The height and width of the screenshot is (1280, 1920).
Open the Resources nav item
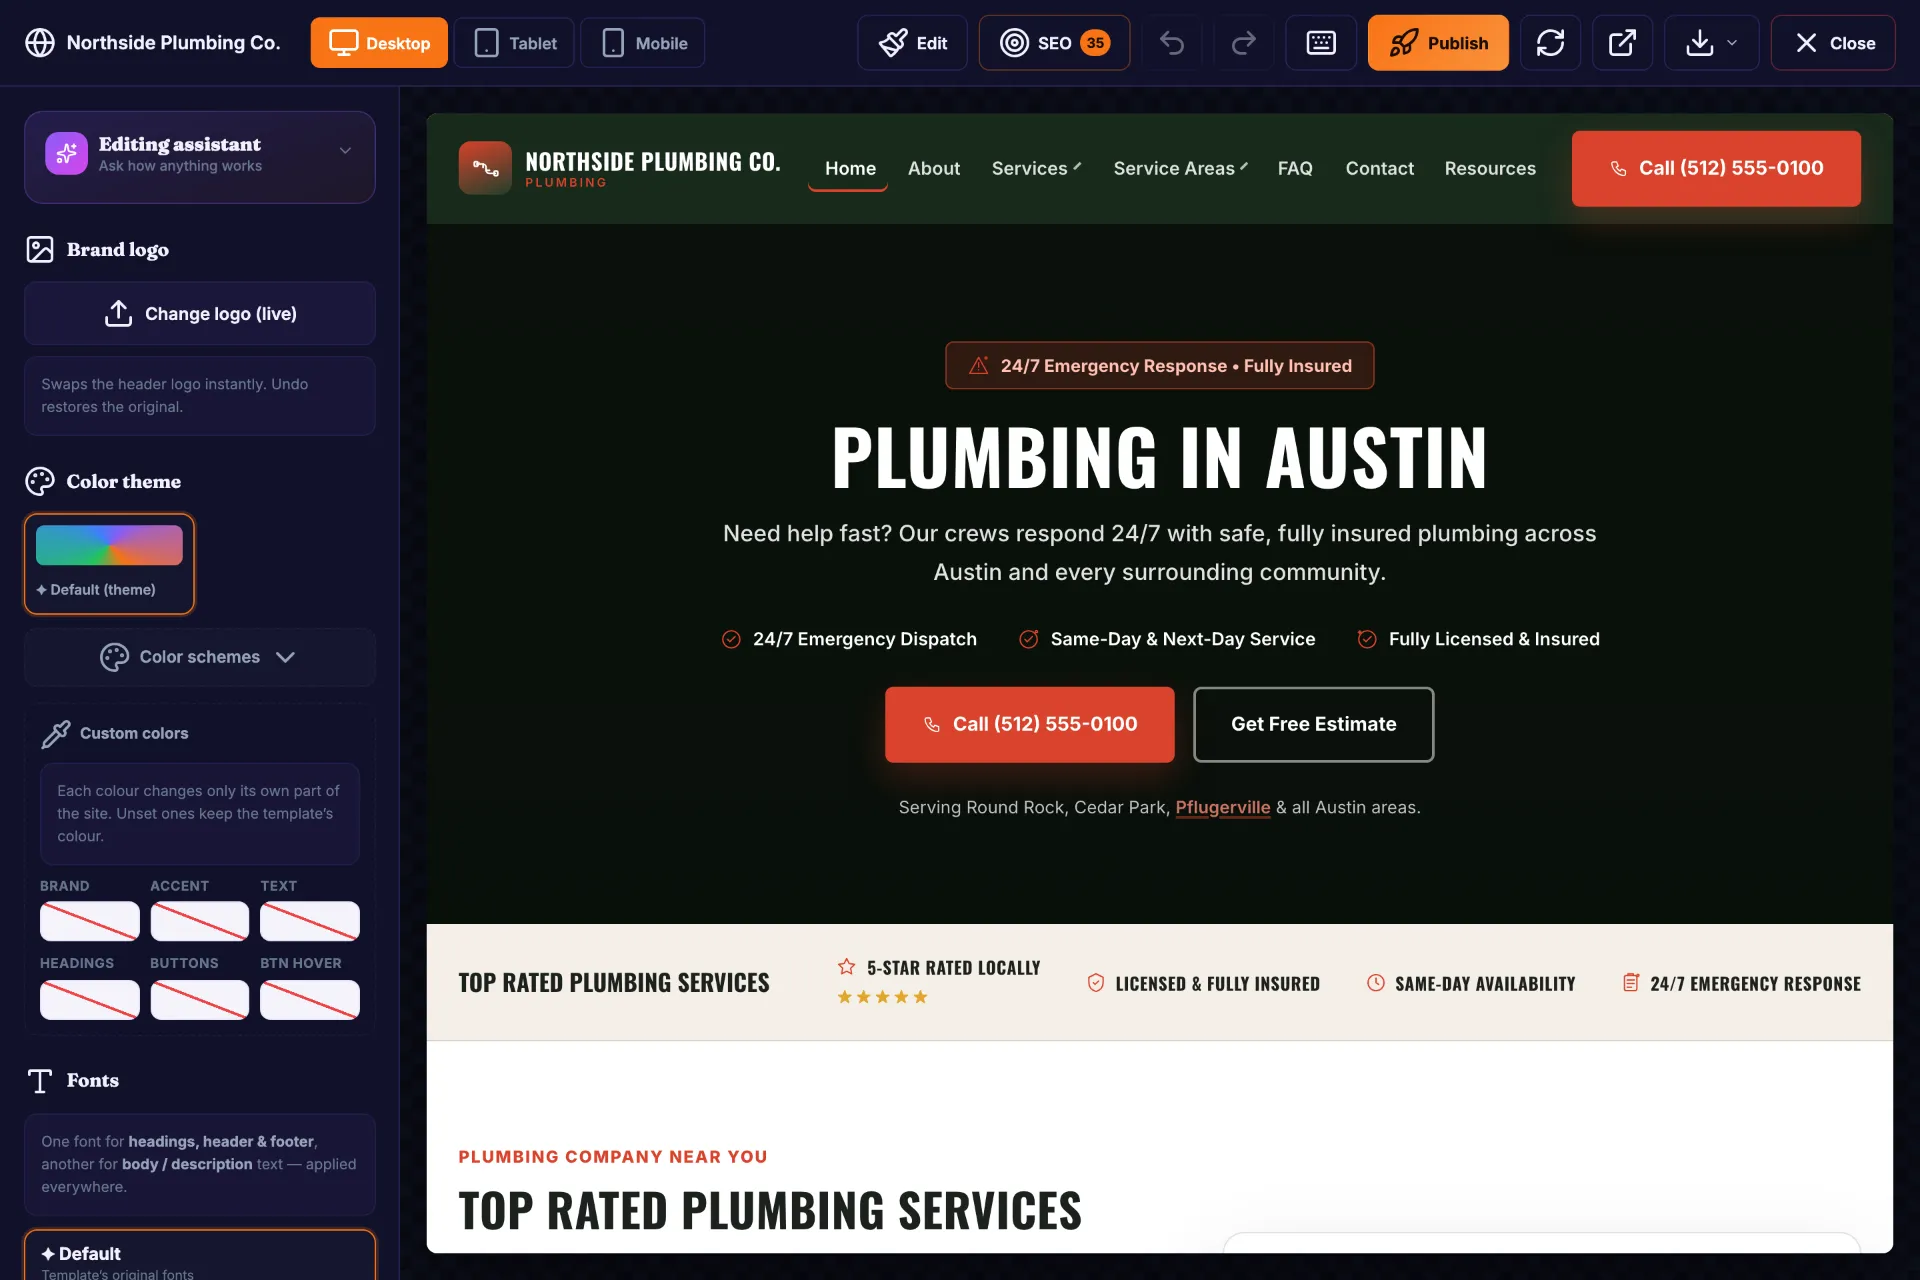pos(1490,168)
